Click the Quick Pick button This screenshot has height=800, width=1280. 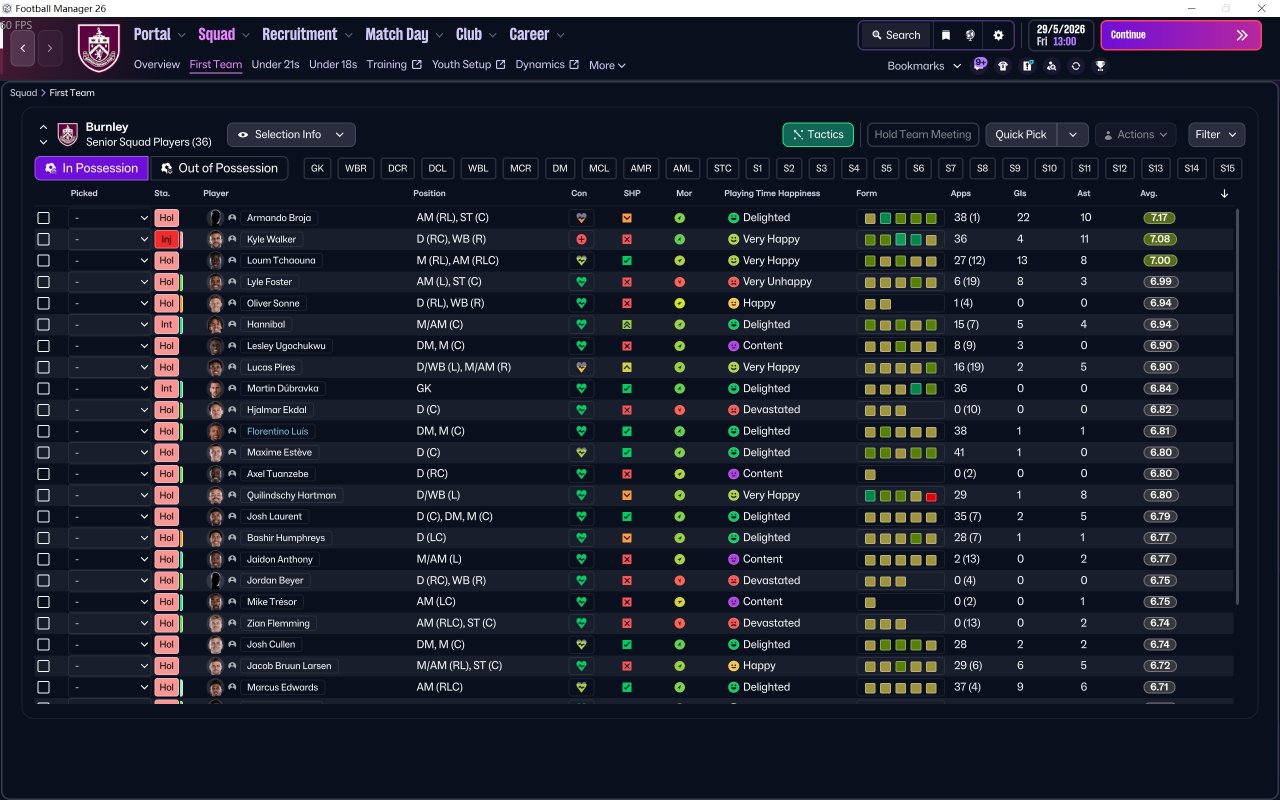[1021, 134]
